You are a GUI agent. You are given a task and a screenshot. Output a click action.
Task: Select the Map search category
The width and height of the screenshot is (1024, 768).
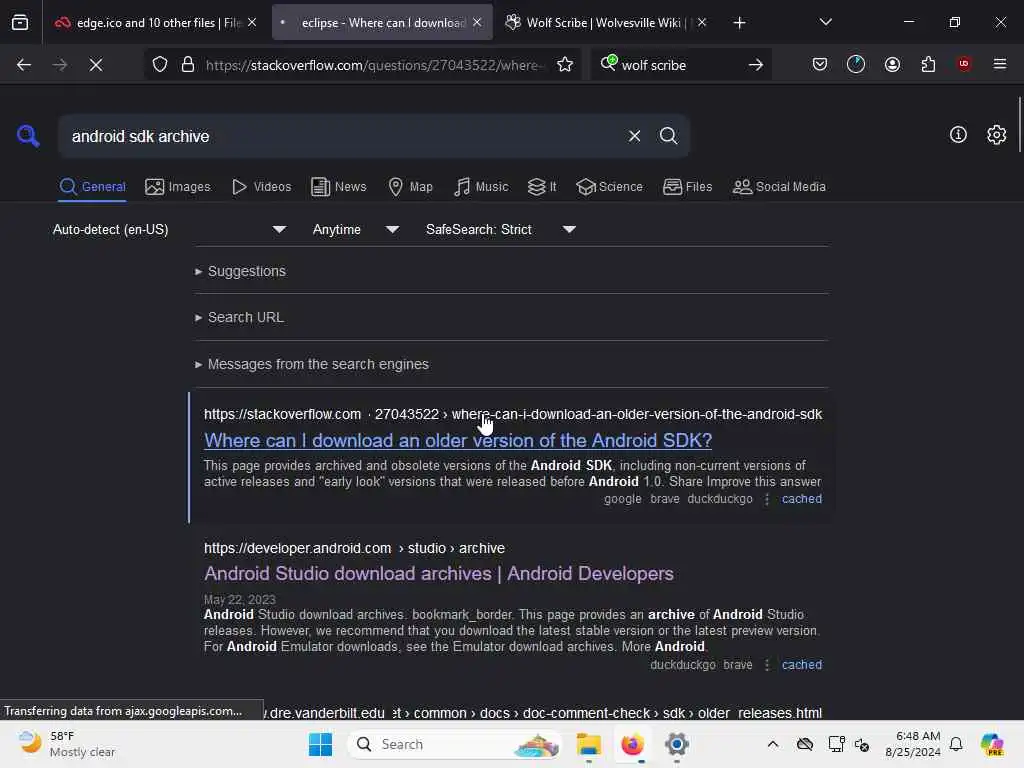pyautogui.click(x=411, y=187)
